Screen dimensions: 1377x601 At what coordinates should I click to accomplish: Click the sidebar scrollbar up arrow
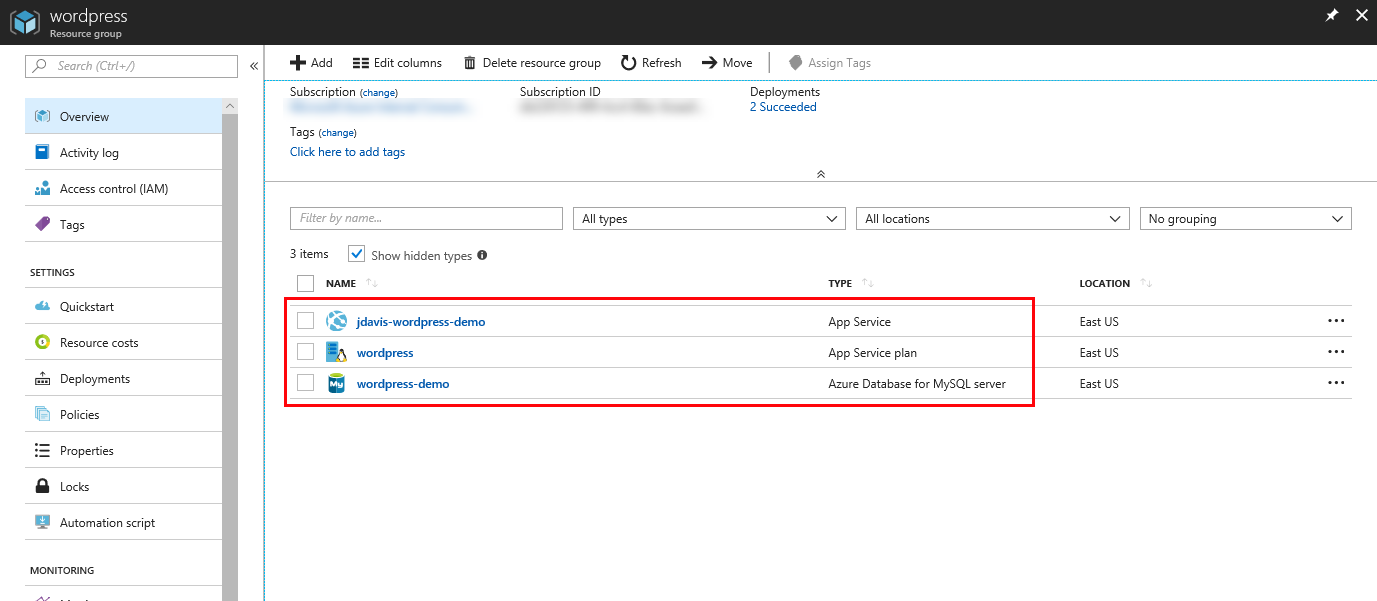[x=230, y=105]
